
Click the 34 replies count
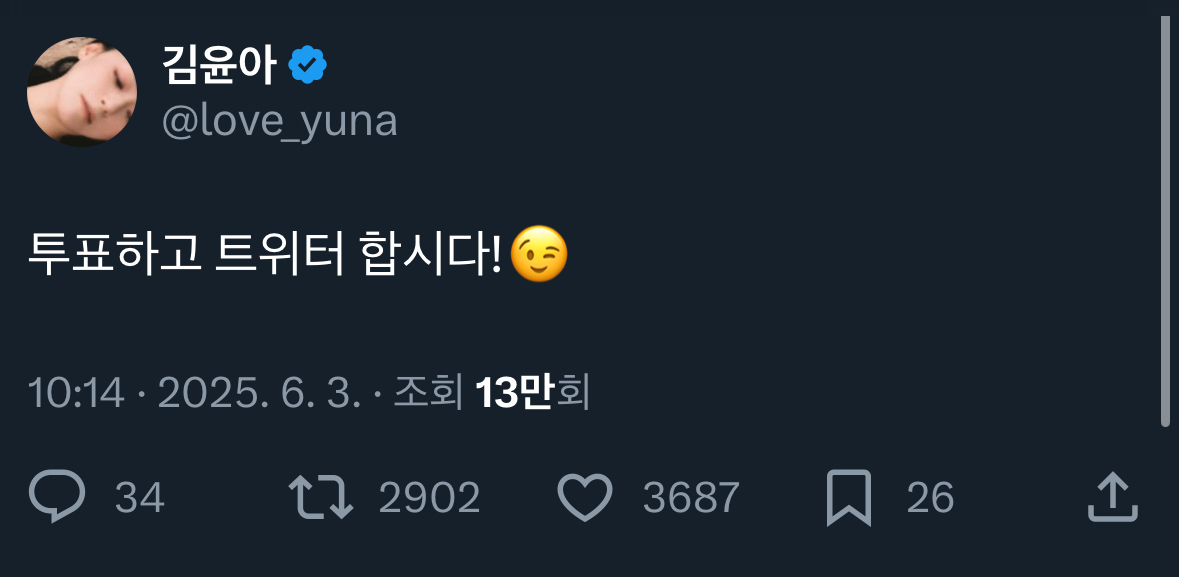point(139,497)
